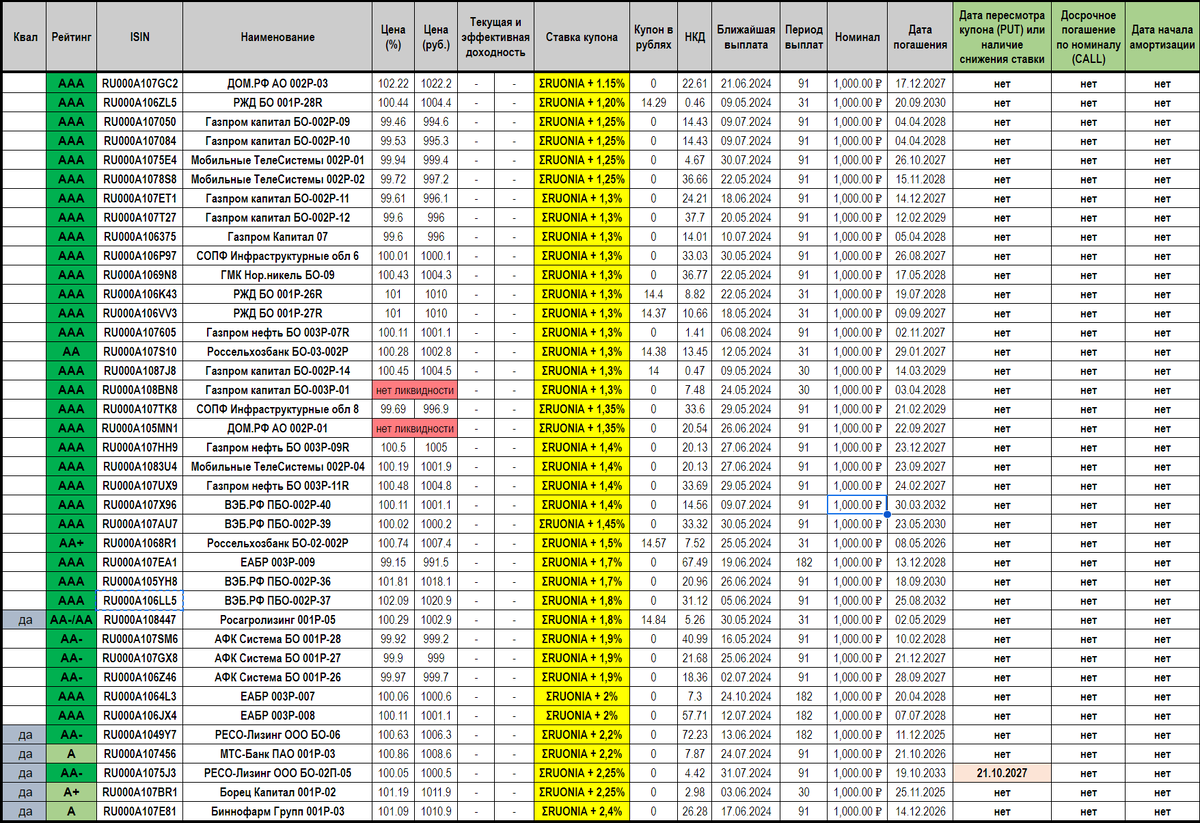
Task: Click the 'Цена (руб.)' header cell
Action: click(x=436, y=37)
